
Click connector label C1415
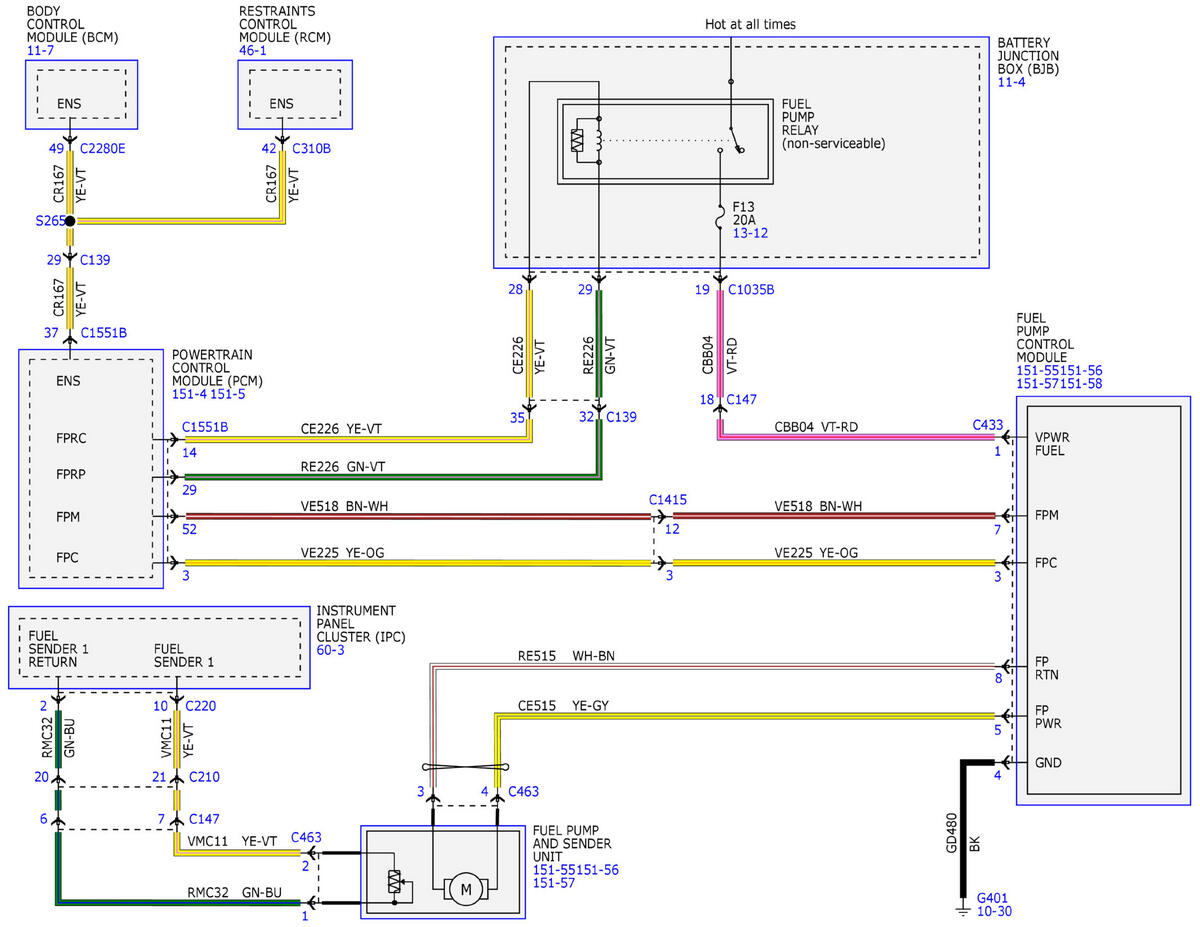pyautogui.click(x=667, y=498)
